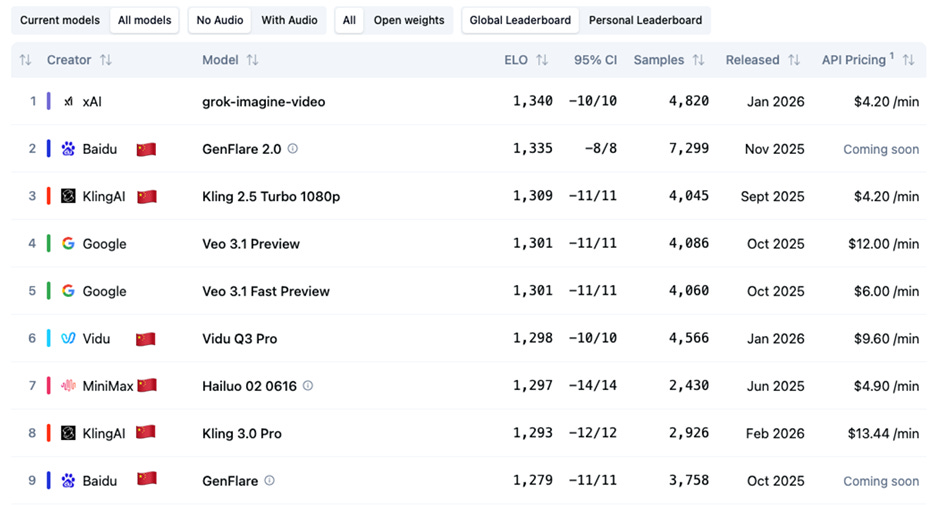This screenshot has height=505, width=937.
Task: Click the Model column header label
Action: [220, 60]
